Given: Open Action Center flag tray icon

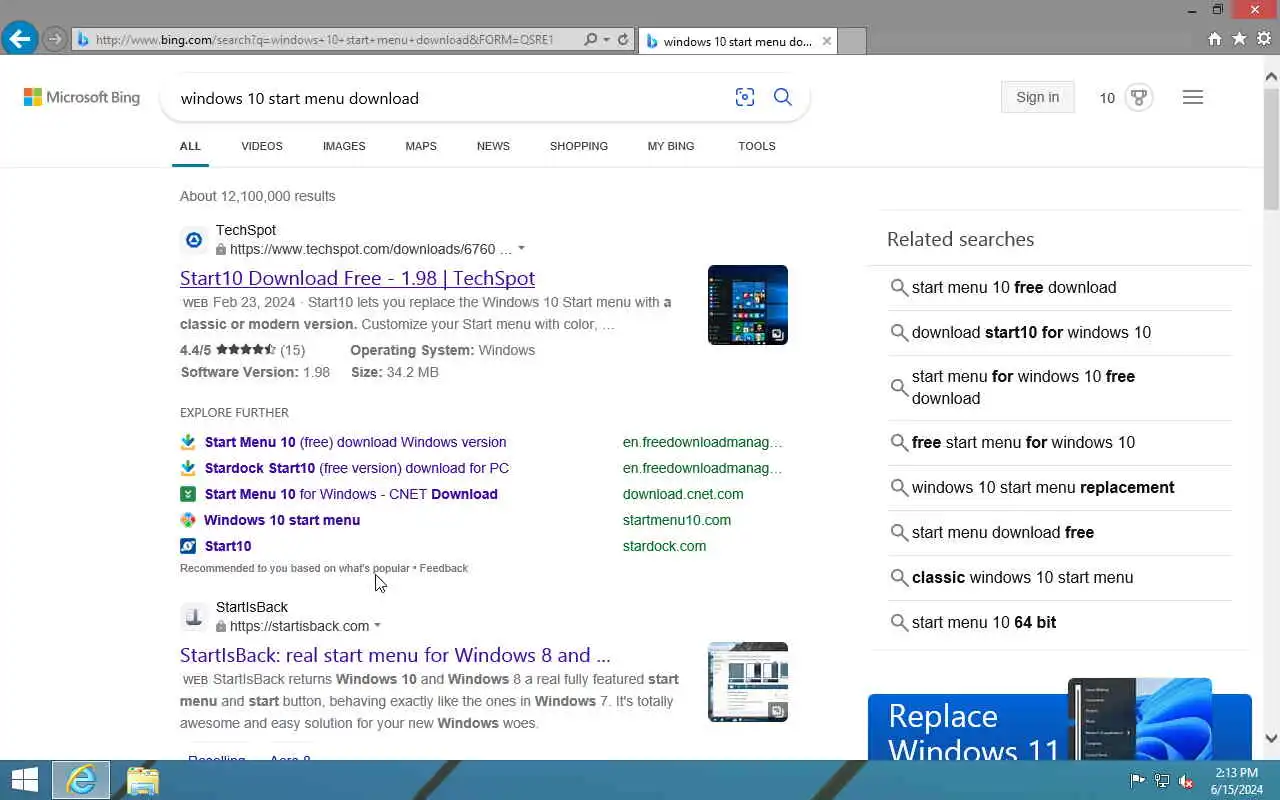Looking at the screenshot, I should 1138,781.
